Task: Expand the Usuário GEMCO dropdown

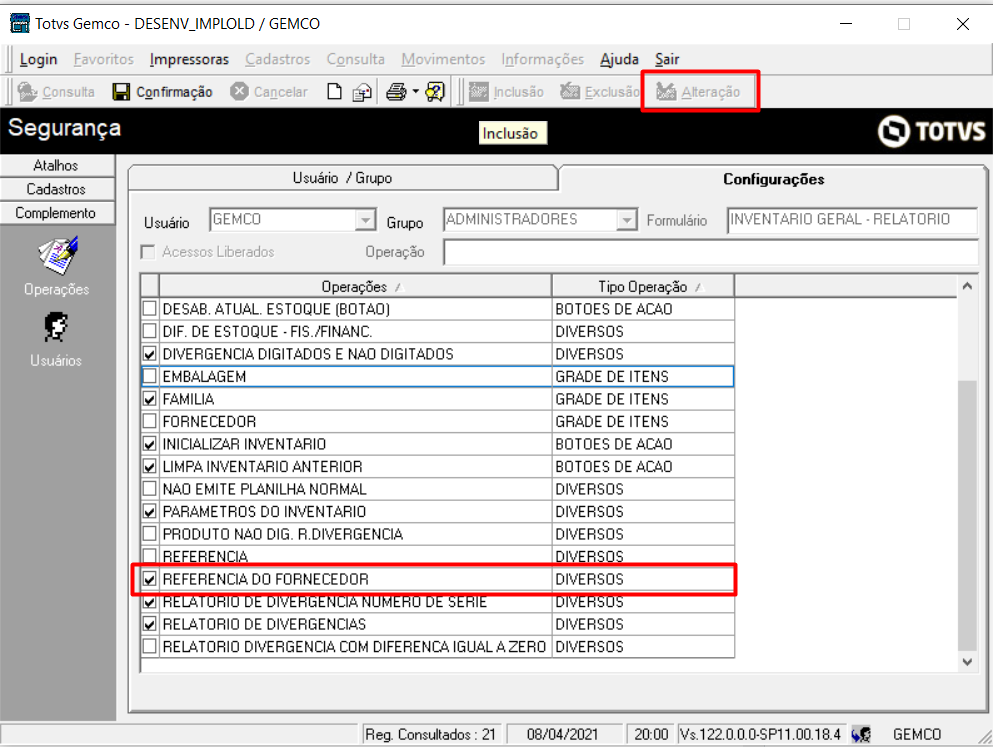Action: (365, 220)
